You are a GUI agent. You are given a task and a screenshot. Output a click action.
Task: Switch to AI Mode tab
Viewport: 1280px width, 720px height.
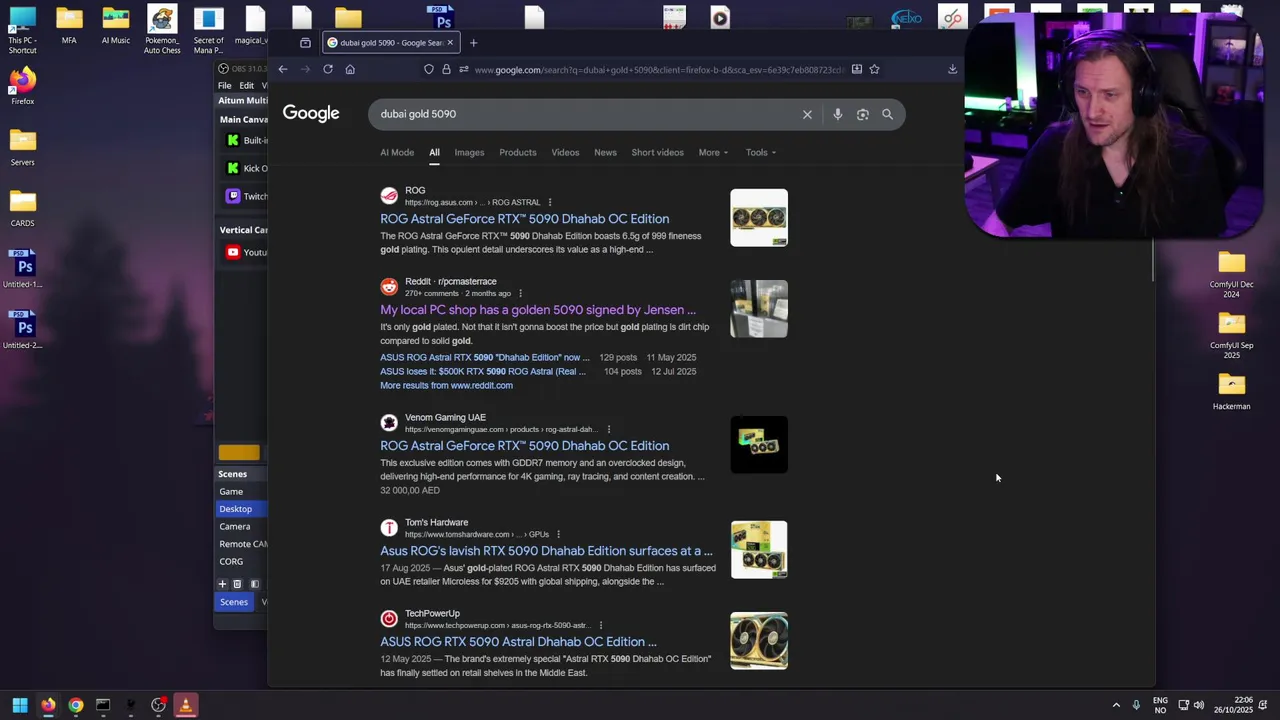click(x=397, y=152)
